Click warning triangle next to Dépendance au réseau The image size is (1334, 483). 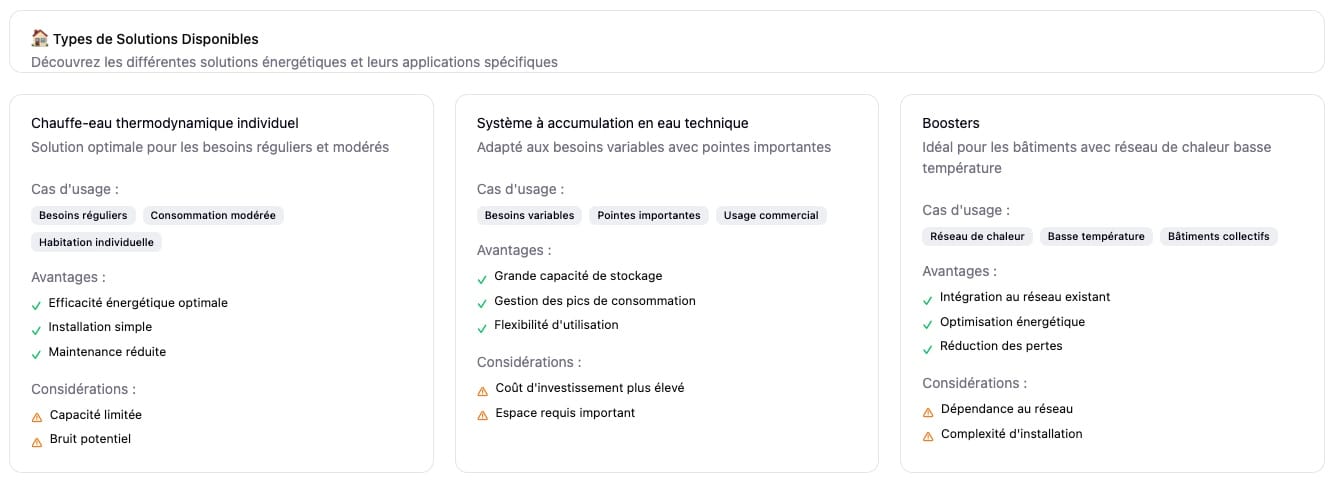point(929,410)
